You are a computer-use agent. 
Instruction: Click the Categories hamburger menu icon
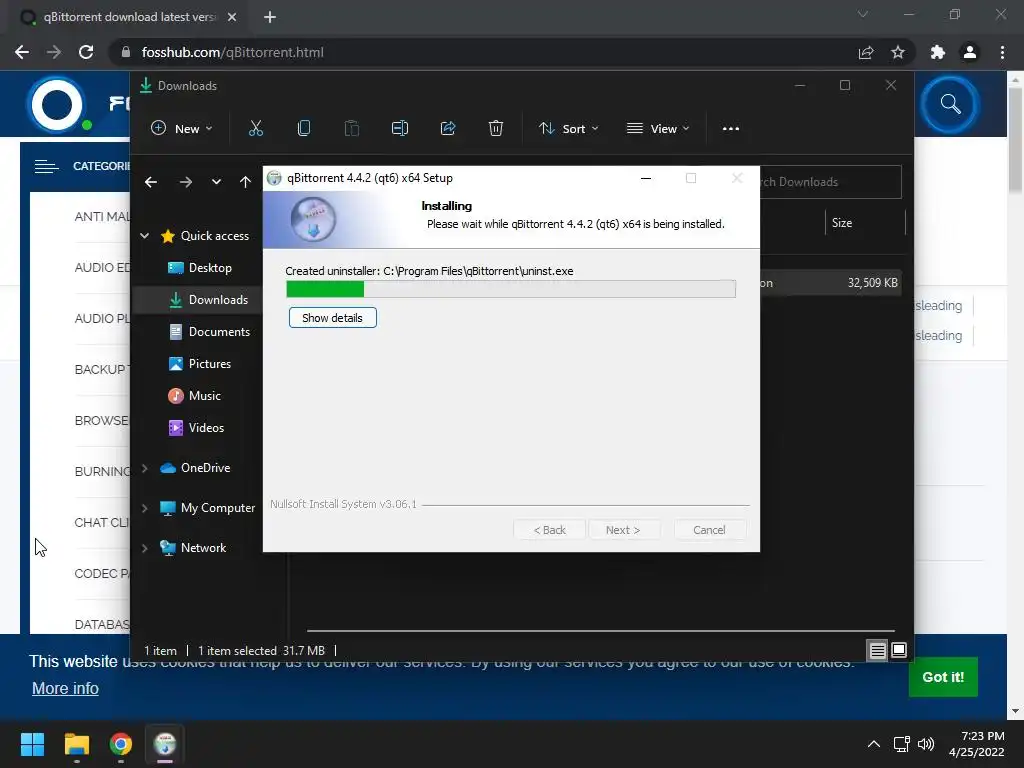pyautogui.click(x=46, y=167)
